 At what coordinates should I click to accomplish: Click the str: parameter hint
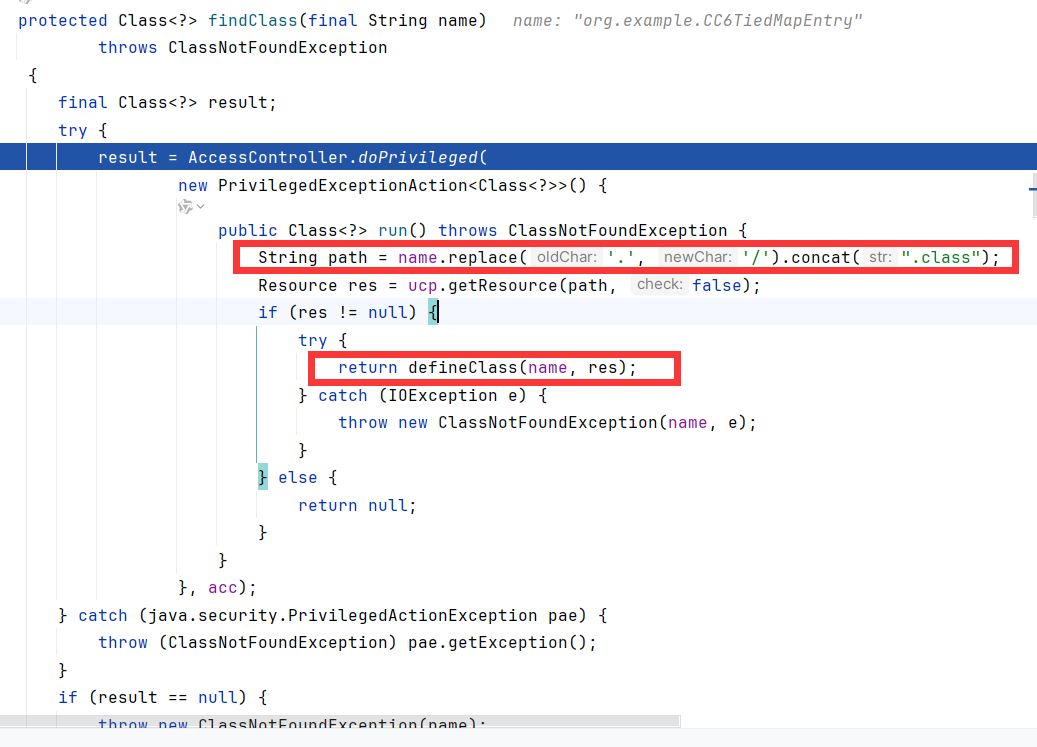point(880,257)
